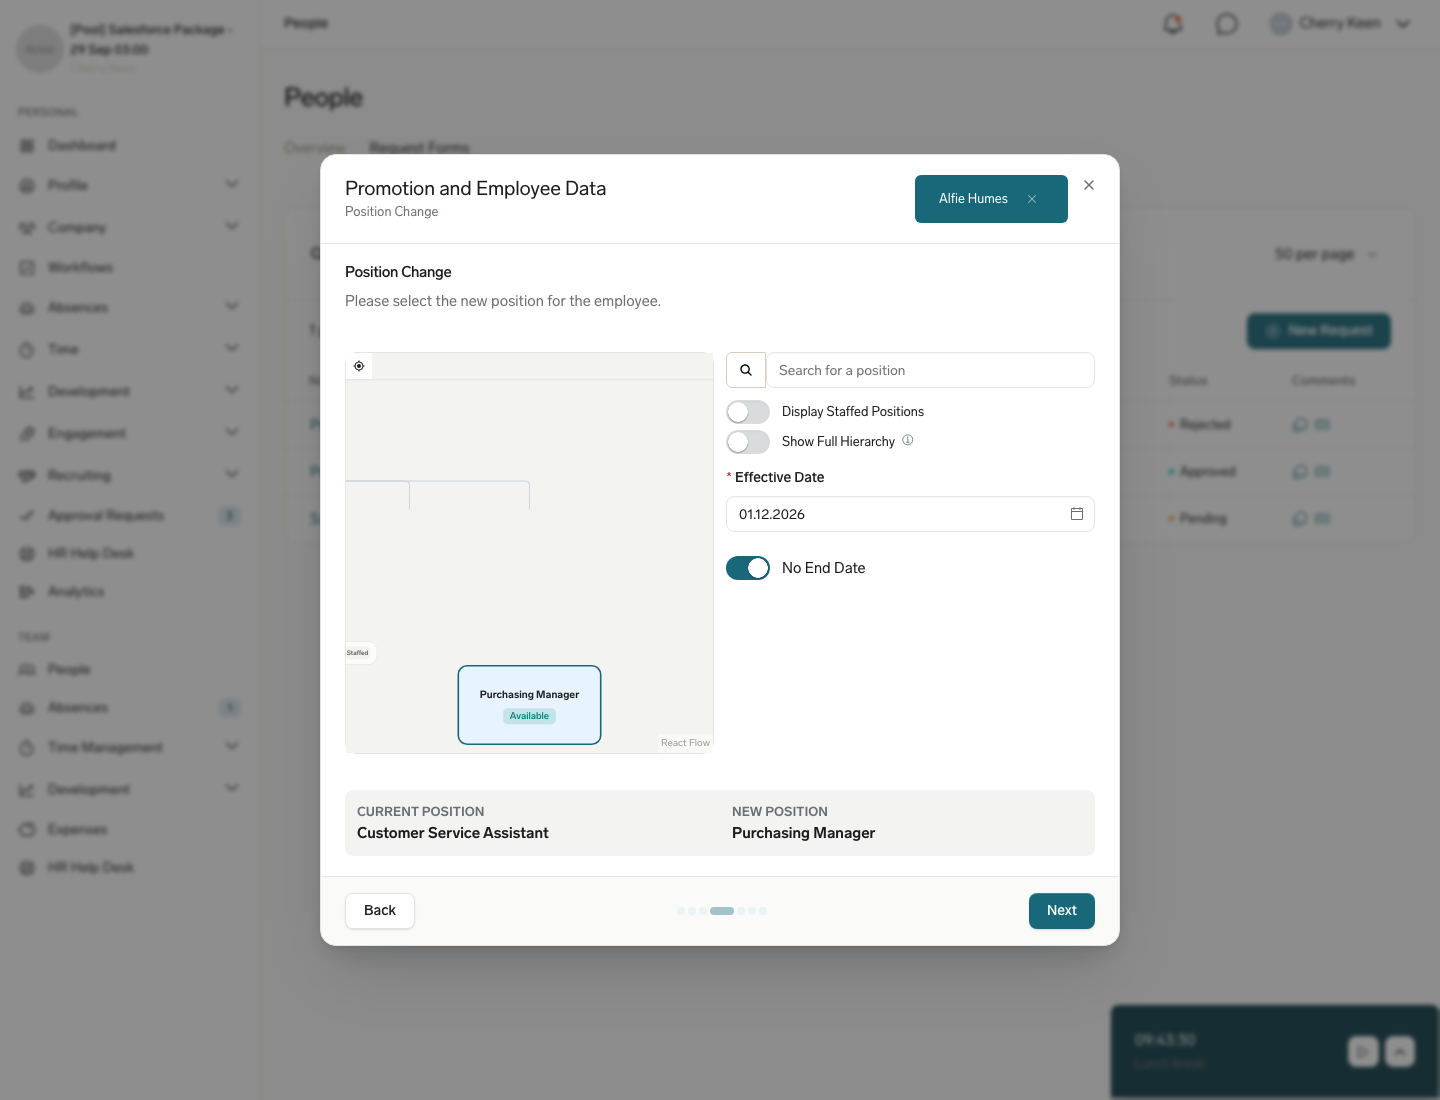This screenshot has width=1440, height=1100.
Task: Expand the Engagement chevron in the sidebar
Action: click(x=232, y=432)
